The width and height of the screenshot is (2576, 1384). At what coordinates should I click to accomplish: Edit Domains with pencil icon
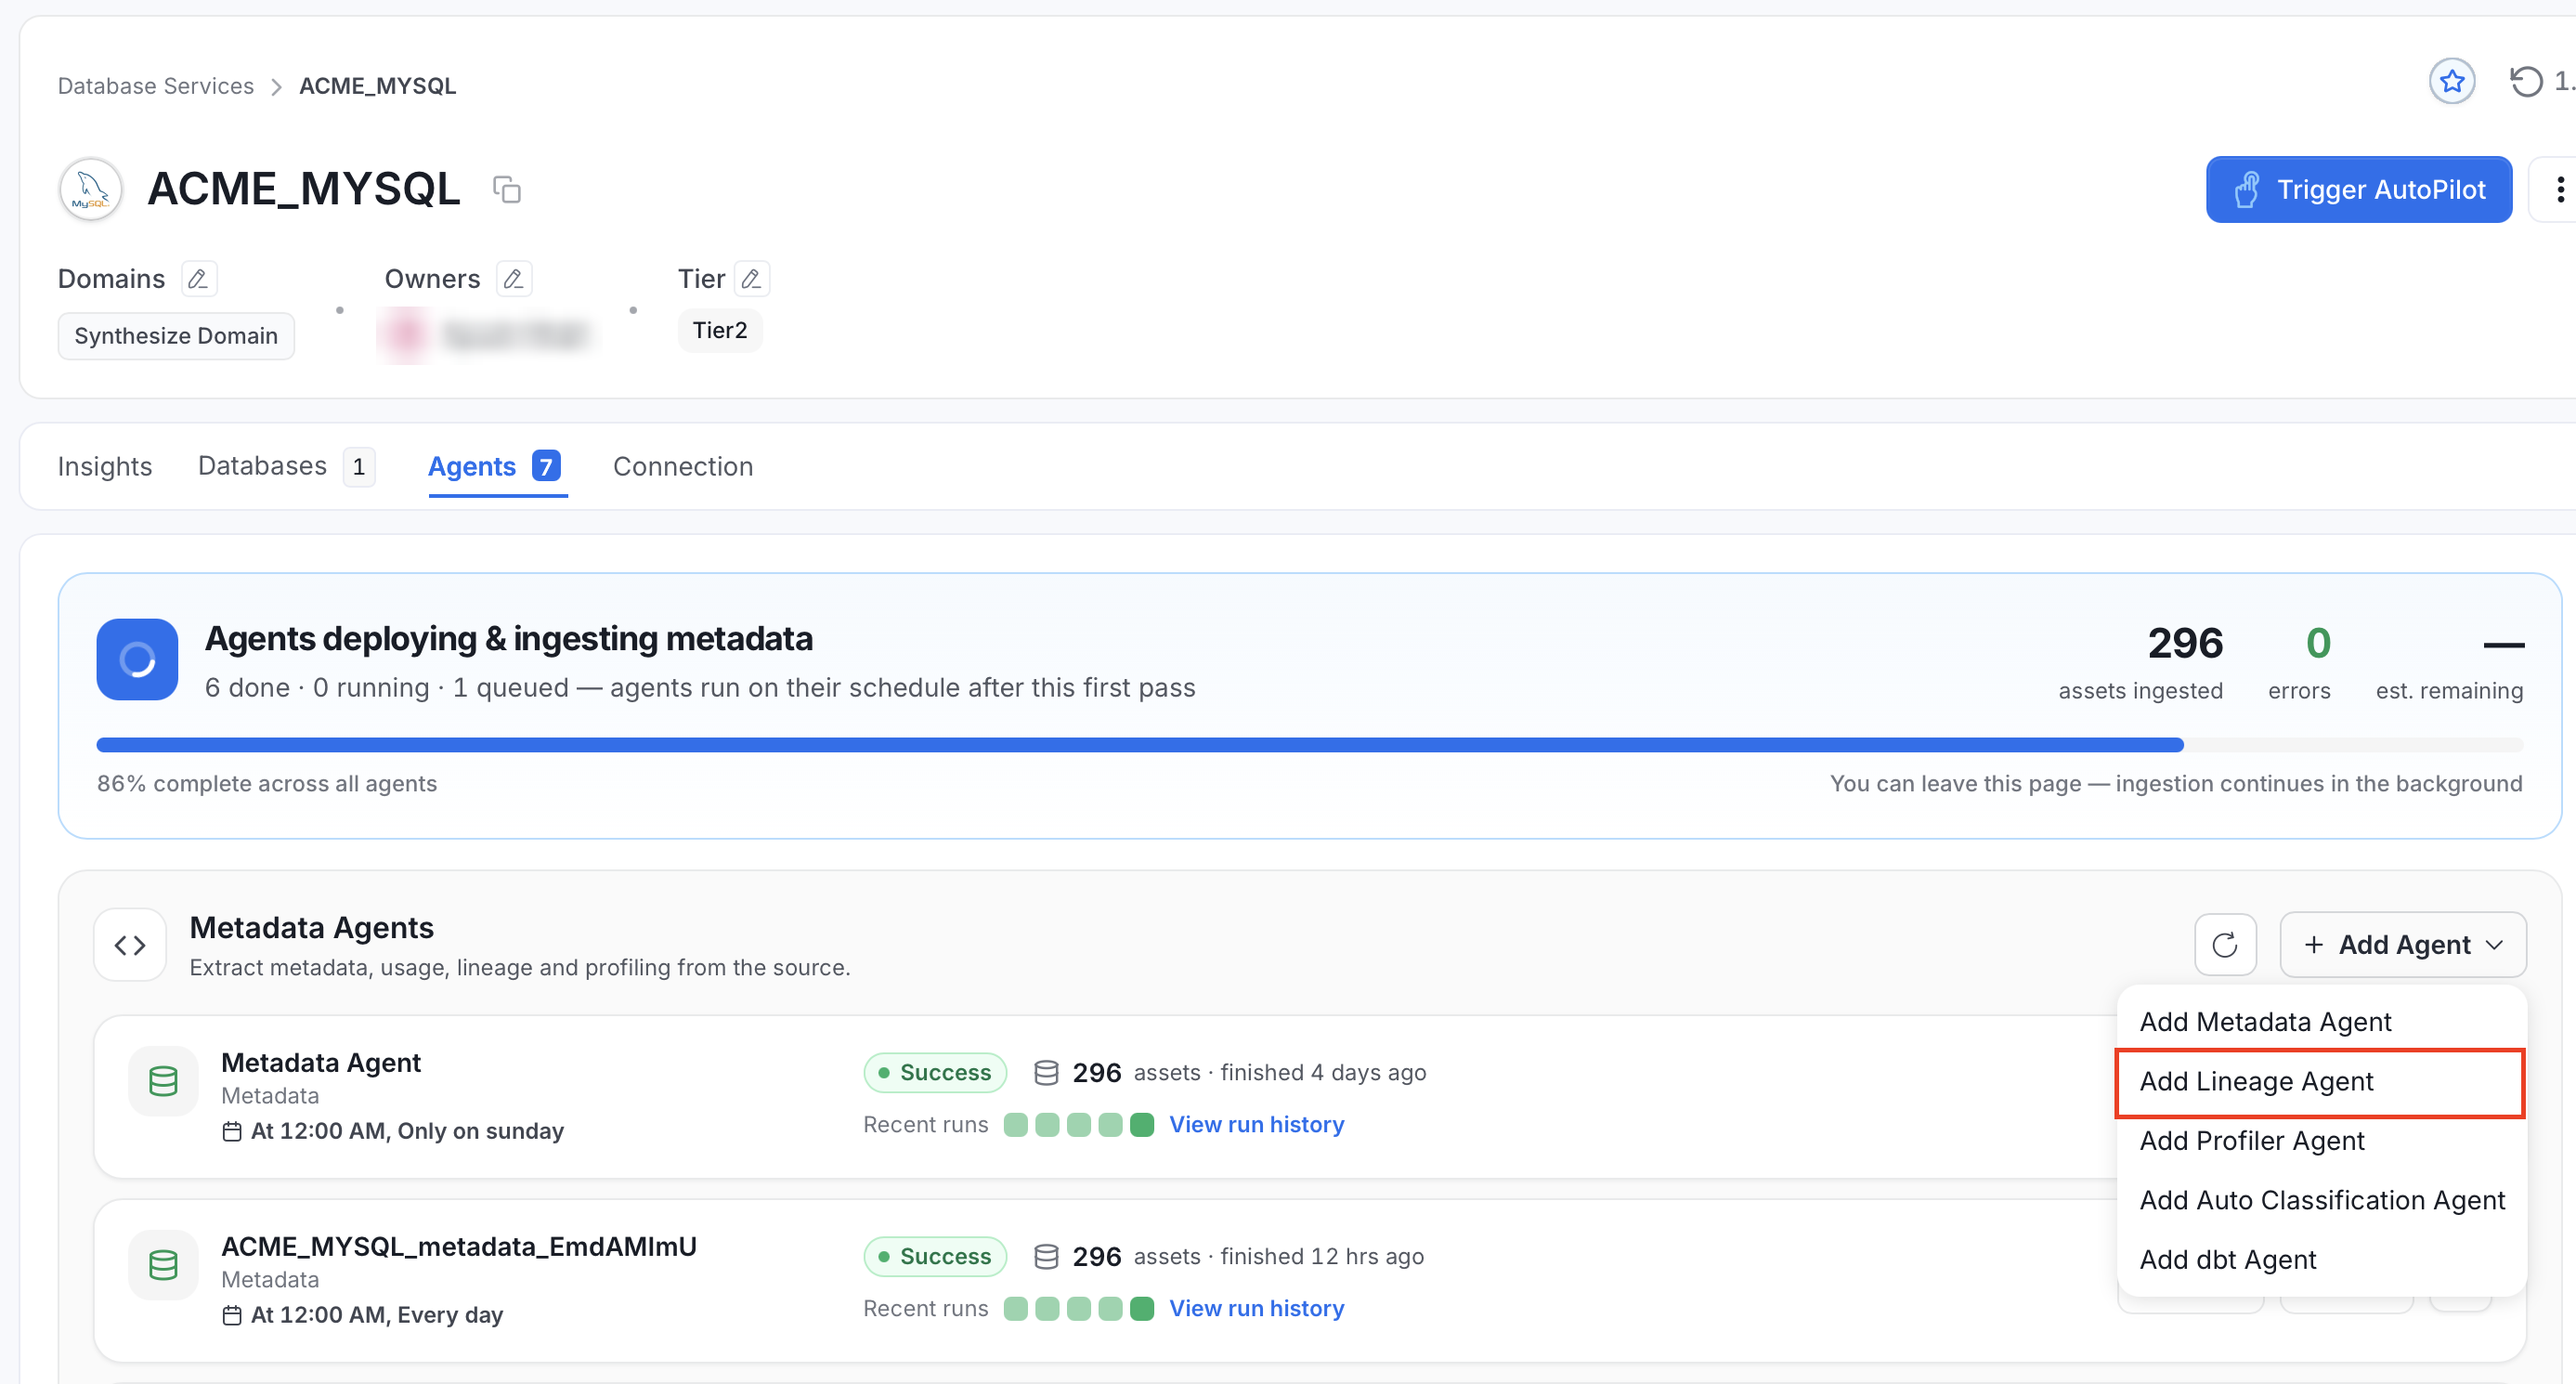pyautogui.click(x=198, y=279)
